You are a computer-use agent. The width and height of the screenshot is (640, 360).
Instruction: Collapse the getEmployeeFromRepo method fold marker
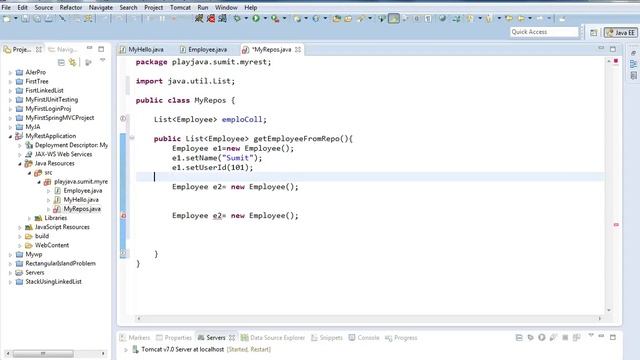point(131,138)
